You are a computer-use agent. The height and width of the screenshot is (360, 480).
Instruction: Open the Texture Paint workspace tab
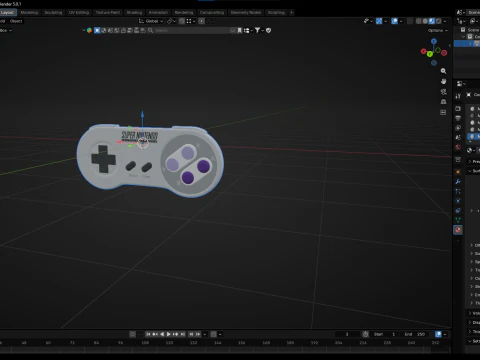coord(108,12)
